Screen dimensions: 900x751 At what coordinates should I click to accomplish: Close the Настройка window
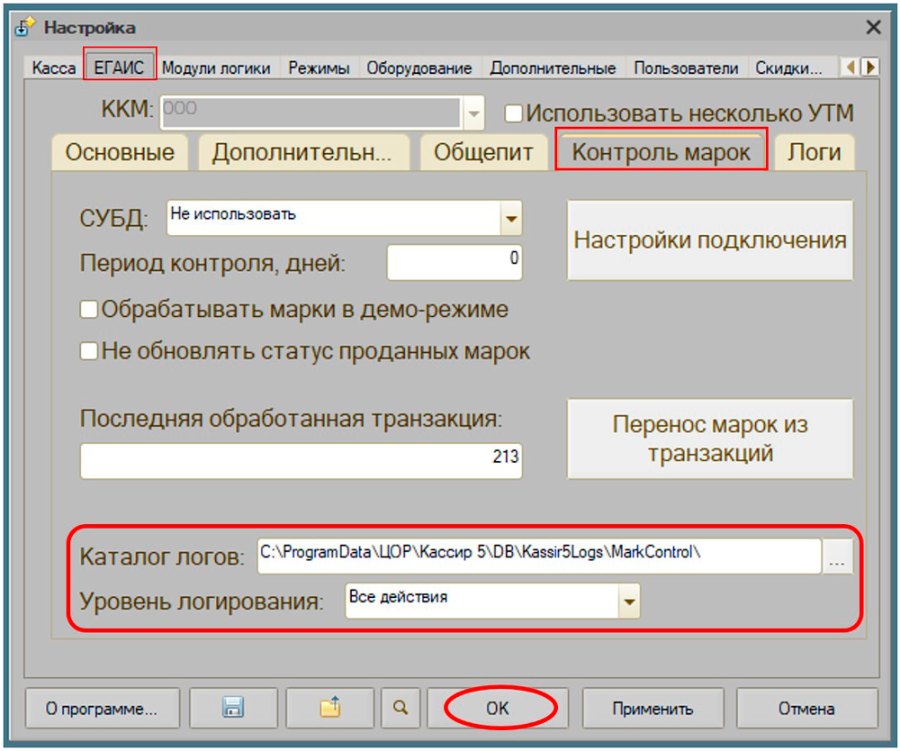tap(873, 27)
